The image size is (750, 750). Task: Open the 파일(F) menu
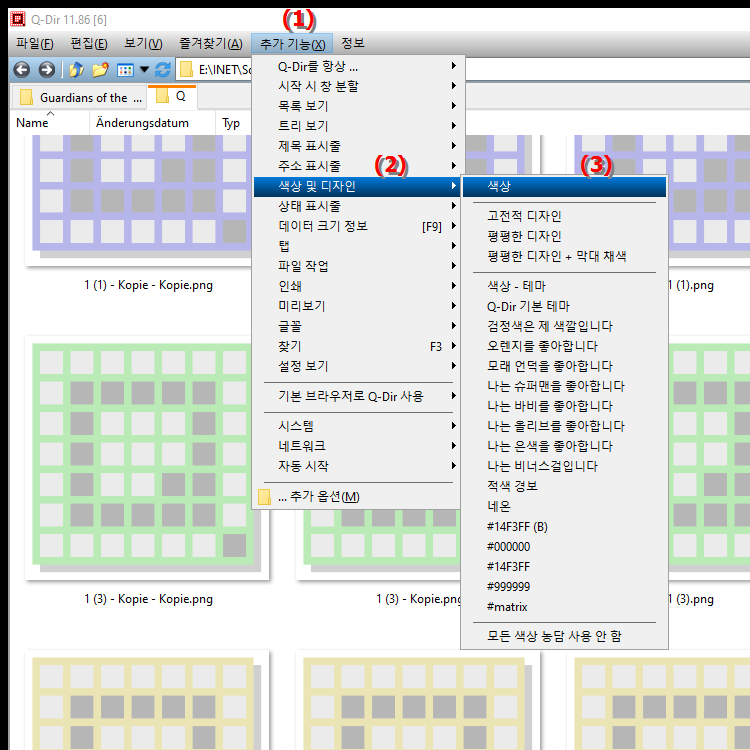pos(35,44)
